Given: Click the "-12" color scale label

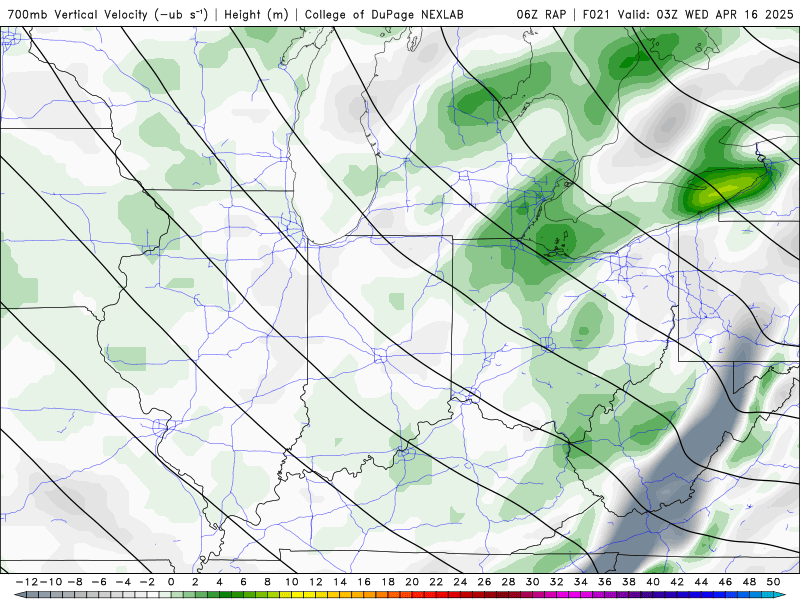Looking at the screenshot, I should click(27, 582).
